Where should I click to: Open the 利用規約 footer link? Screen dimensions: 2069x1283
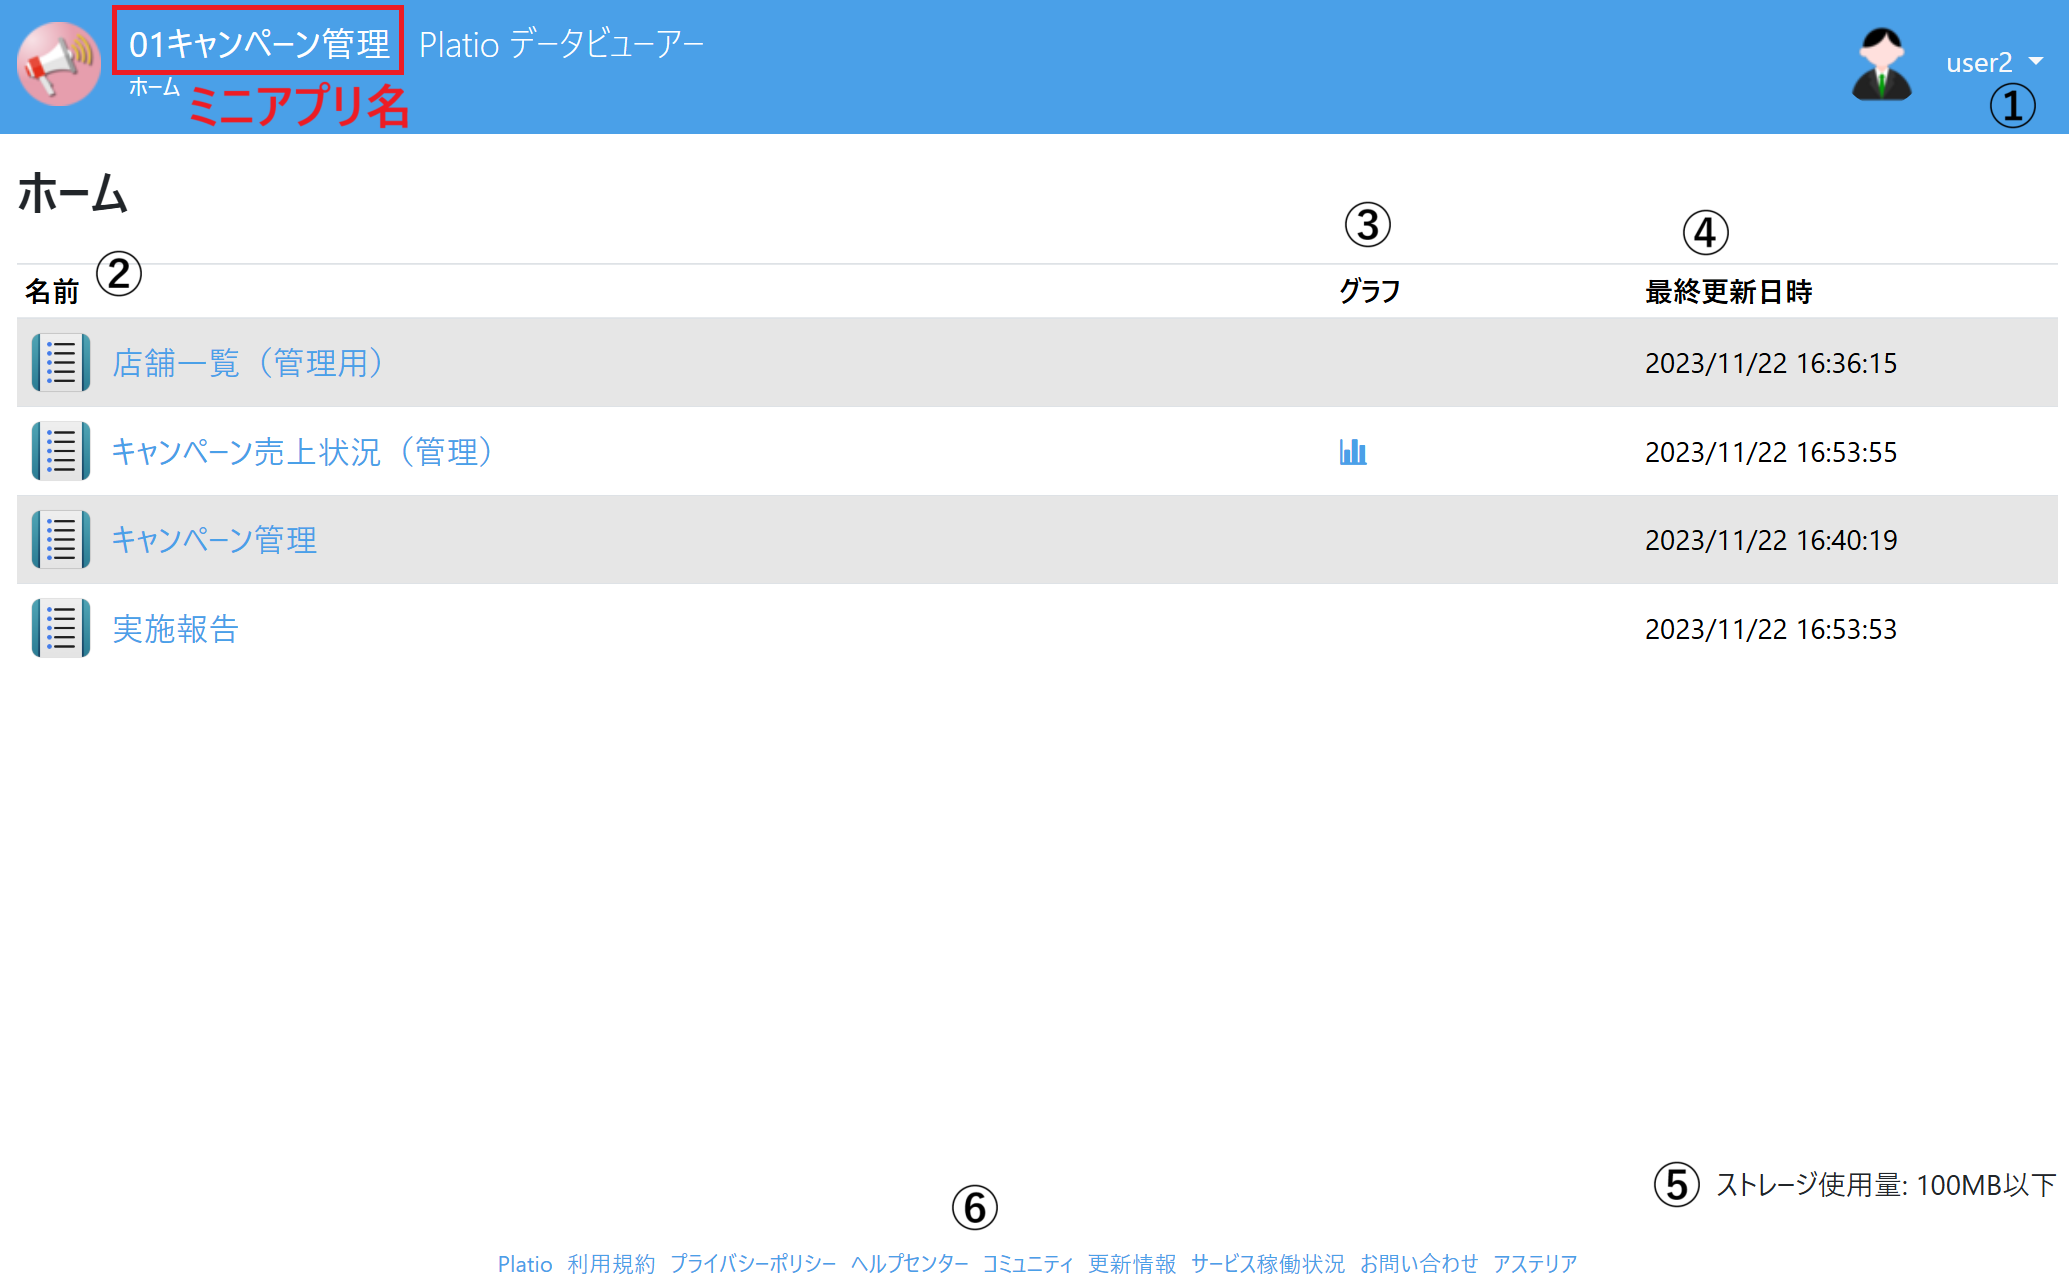click(x=612, y=1264)
